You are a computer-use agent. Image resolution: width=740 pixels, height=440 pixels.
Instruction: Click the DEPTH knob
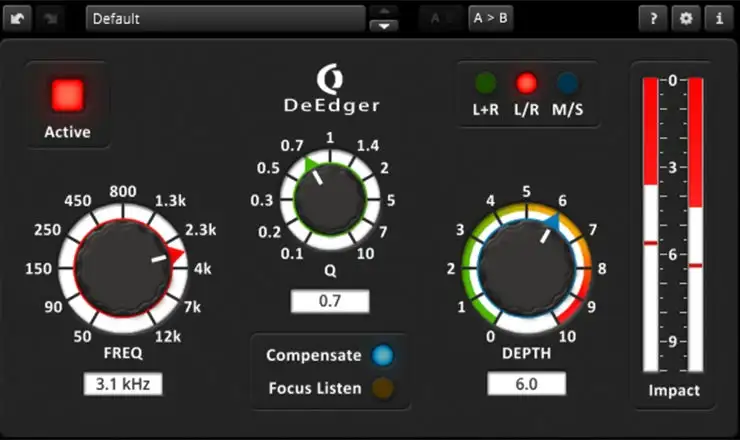[526, 268]
